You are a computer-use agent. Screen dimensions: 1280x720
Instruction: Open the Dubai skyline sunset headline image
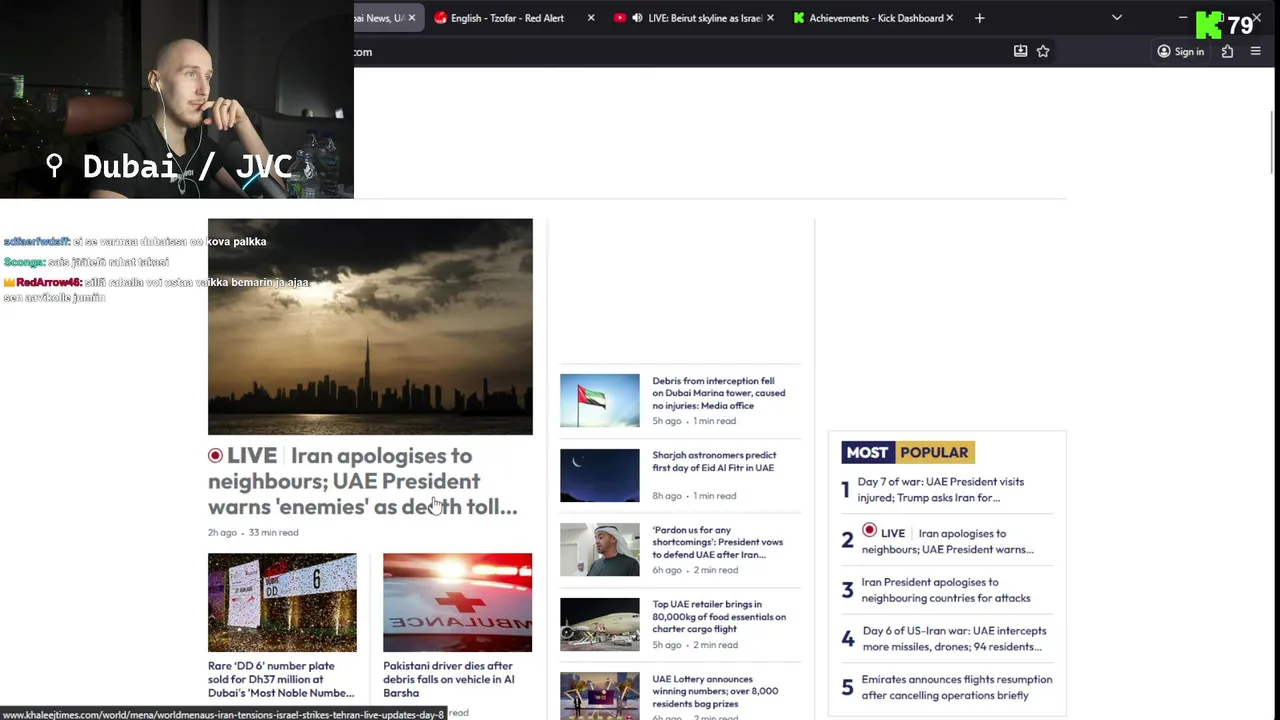[x=370, y=326]
